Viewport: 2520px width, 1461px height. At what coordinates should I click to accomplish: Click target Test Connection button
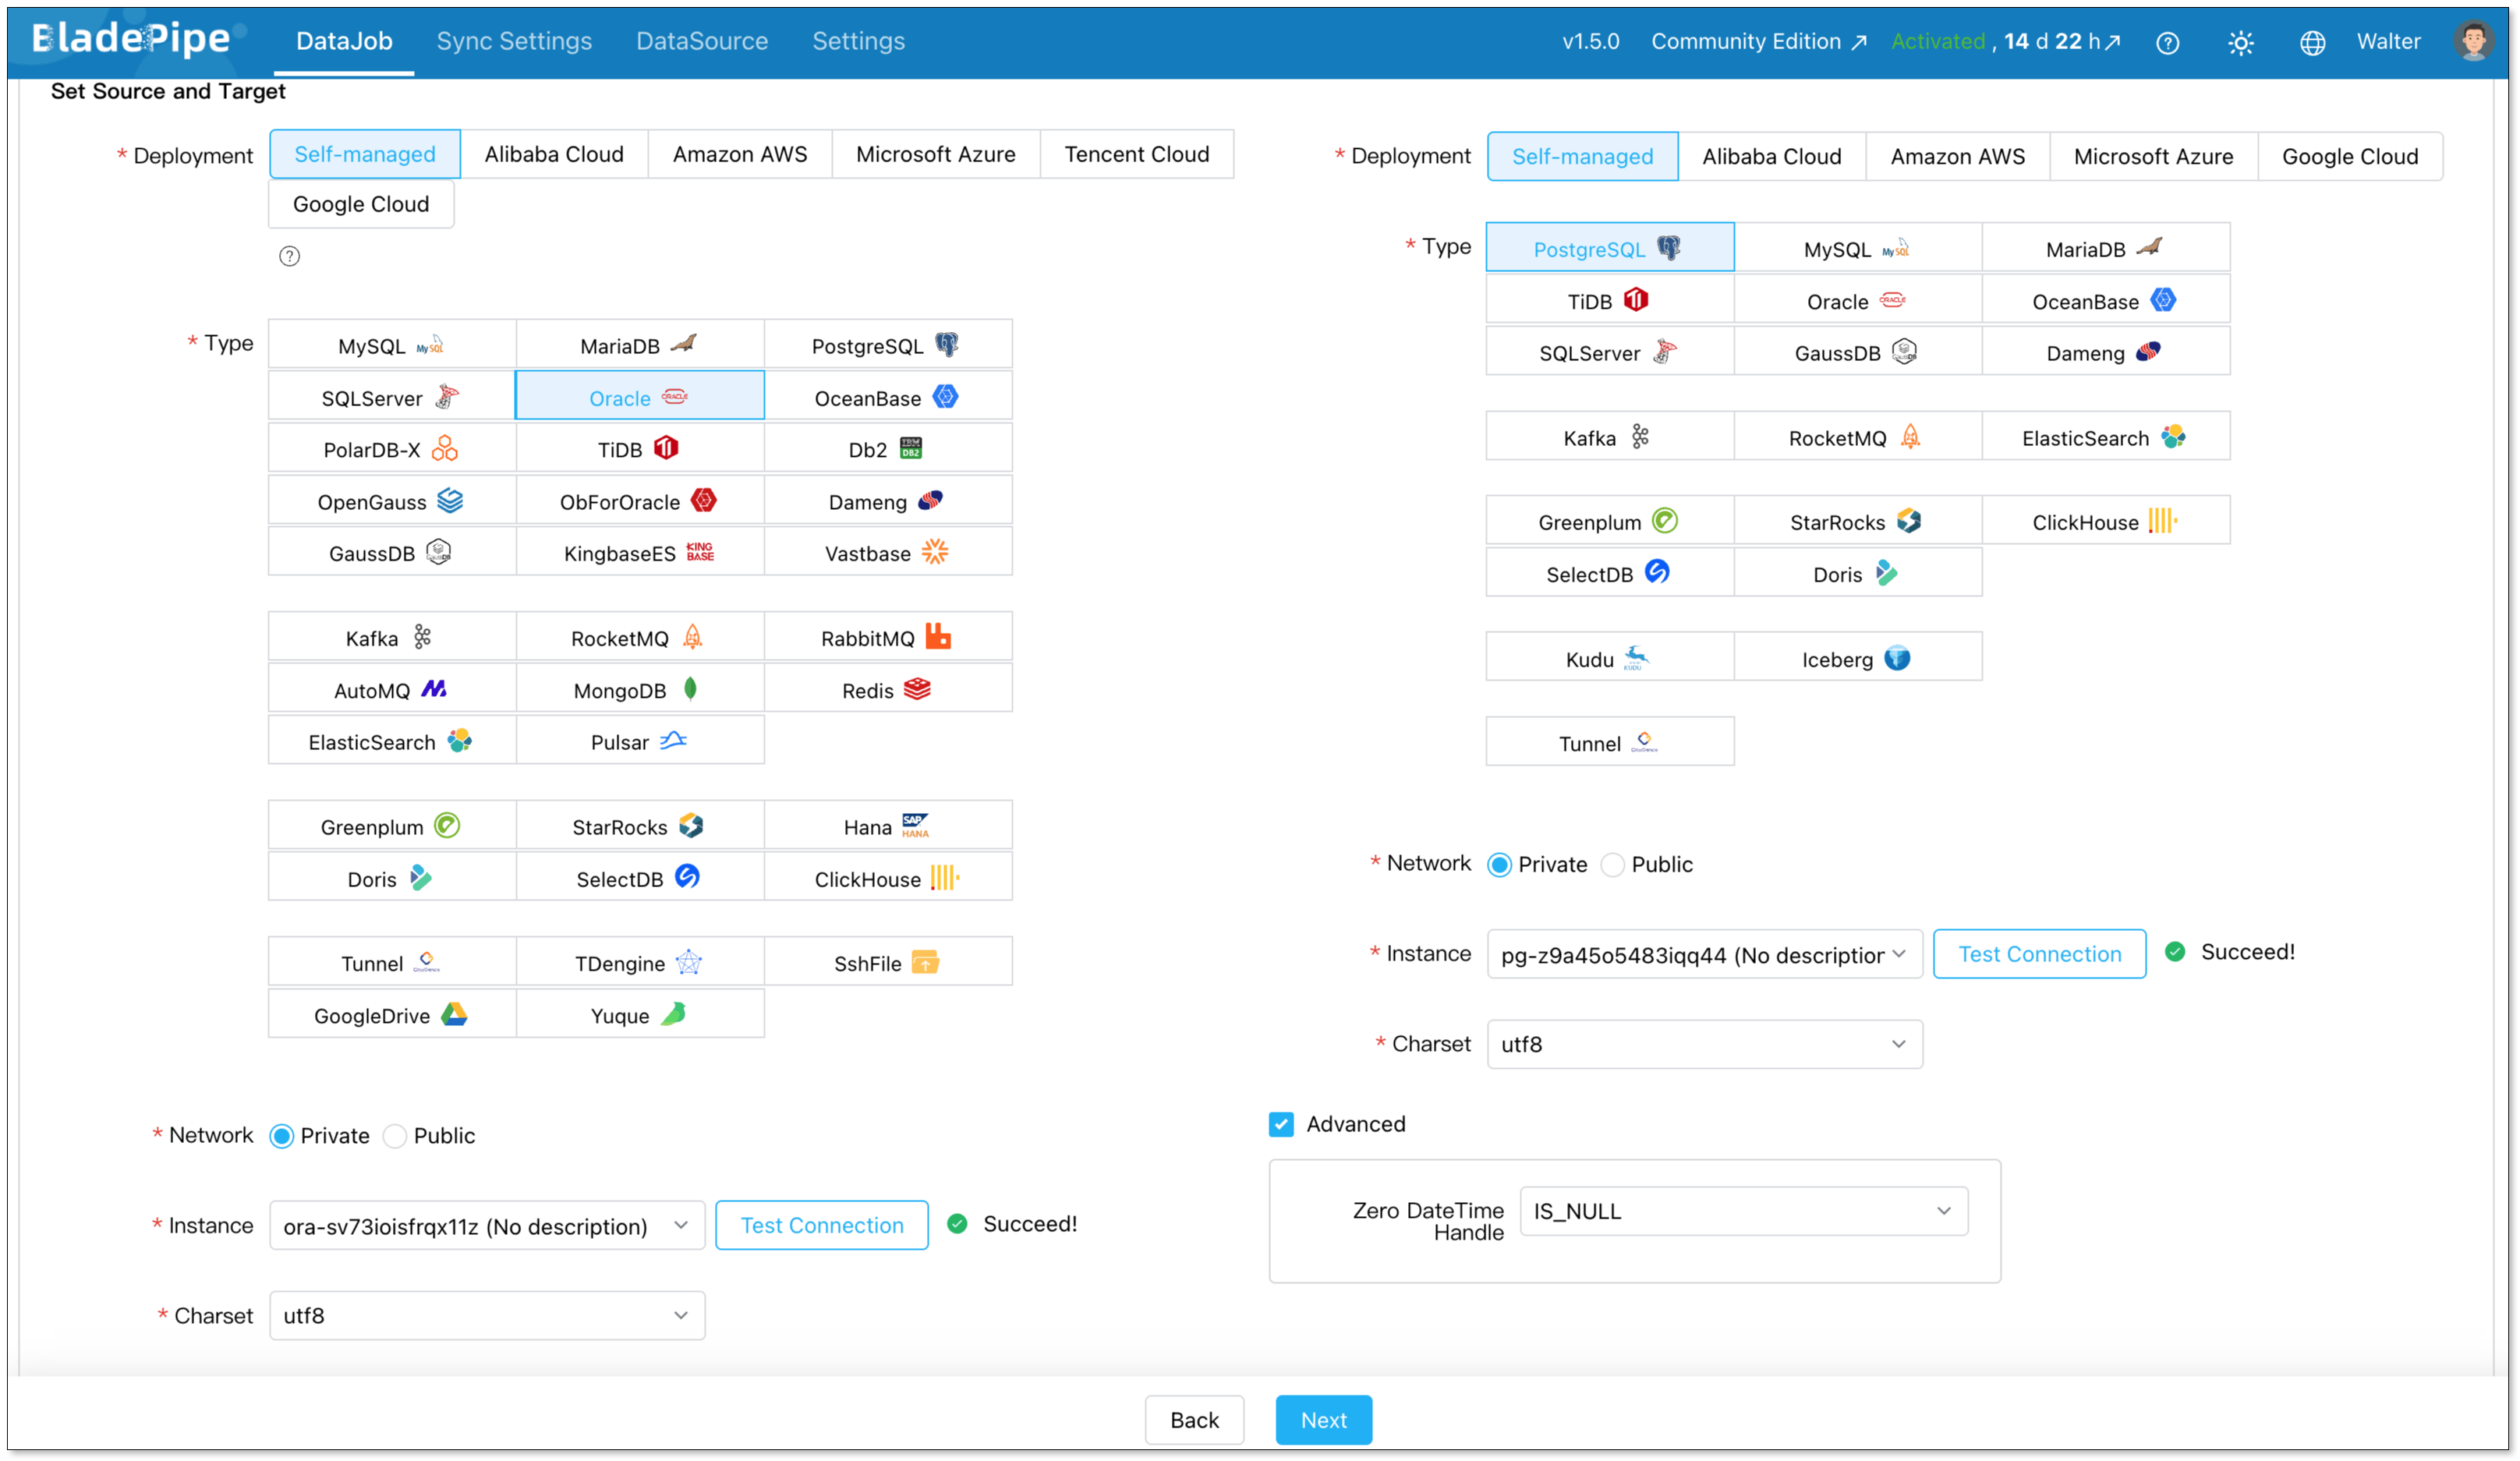2039,954
